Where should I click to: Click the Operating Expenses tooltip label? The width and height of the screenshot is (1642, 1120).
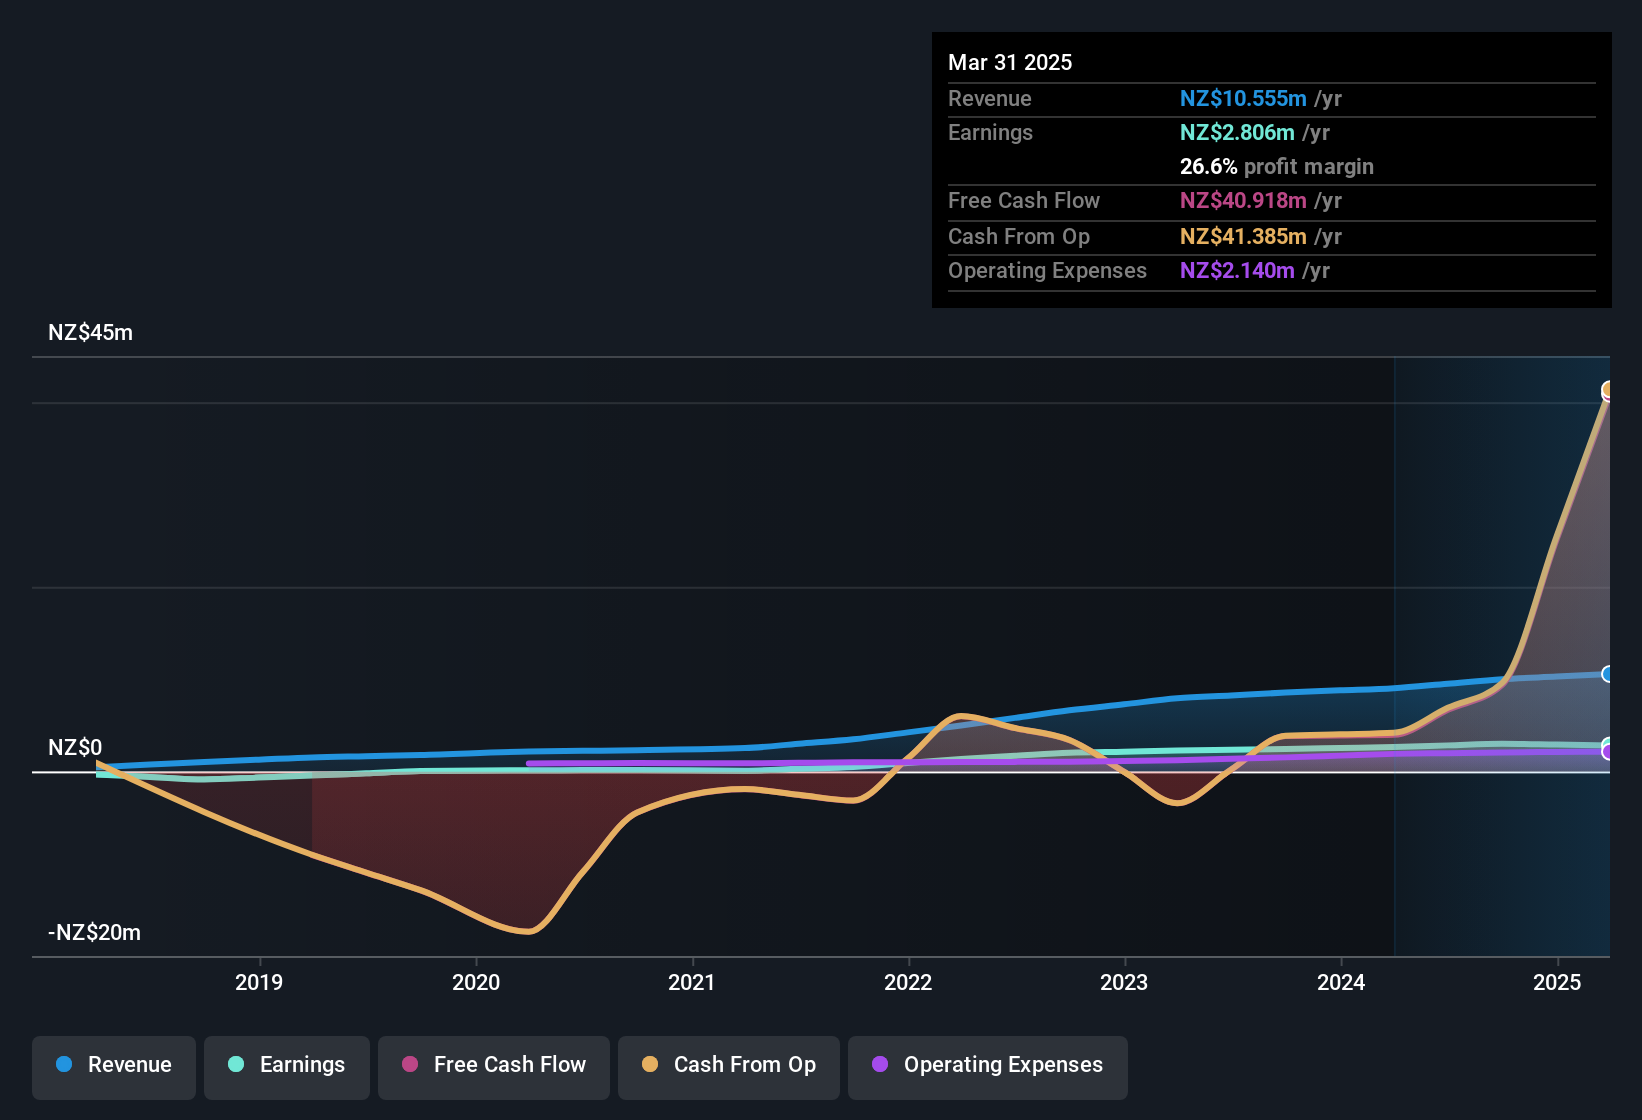coord(1047,270)
